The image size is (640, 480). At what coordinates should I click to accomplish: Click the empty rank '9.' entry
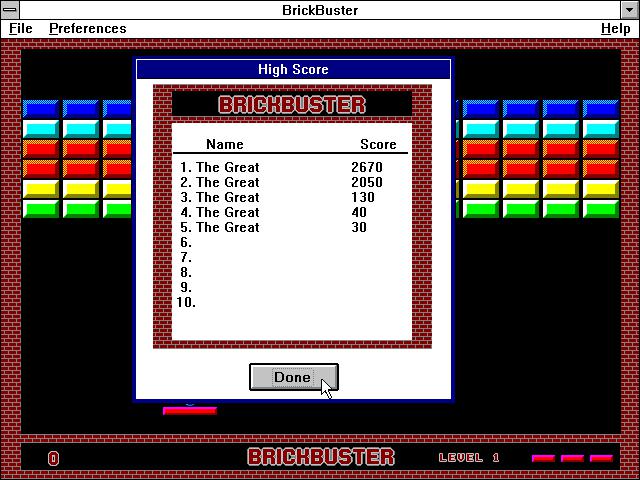coord(186,287)
